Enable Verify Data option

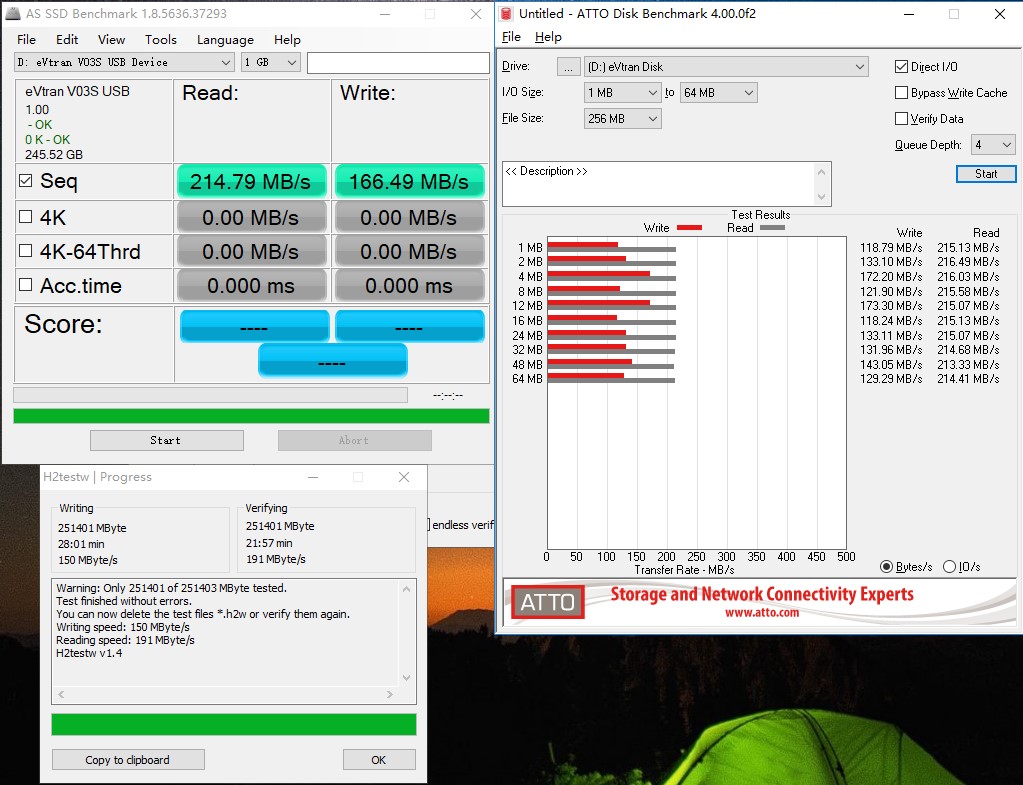pos(902,119)
